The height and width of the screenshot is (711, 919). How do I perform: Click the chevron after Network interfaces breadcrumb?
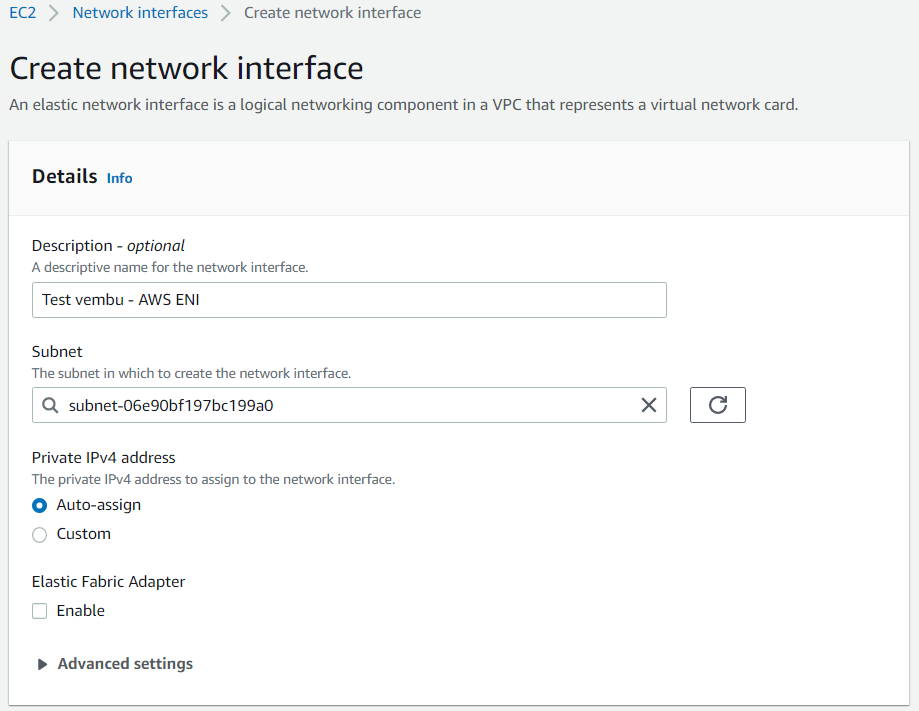point(225,13)
